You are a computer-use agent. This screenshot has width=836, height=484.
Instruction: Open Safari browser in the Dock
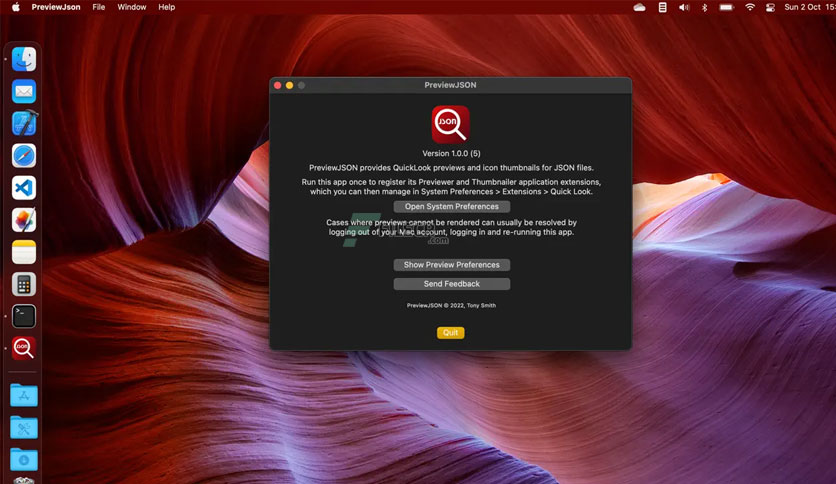pos(24,156)
